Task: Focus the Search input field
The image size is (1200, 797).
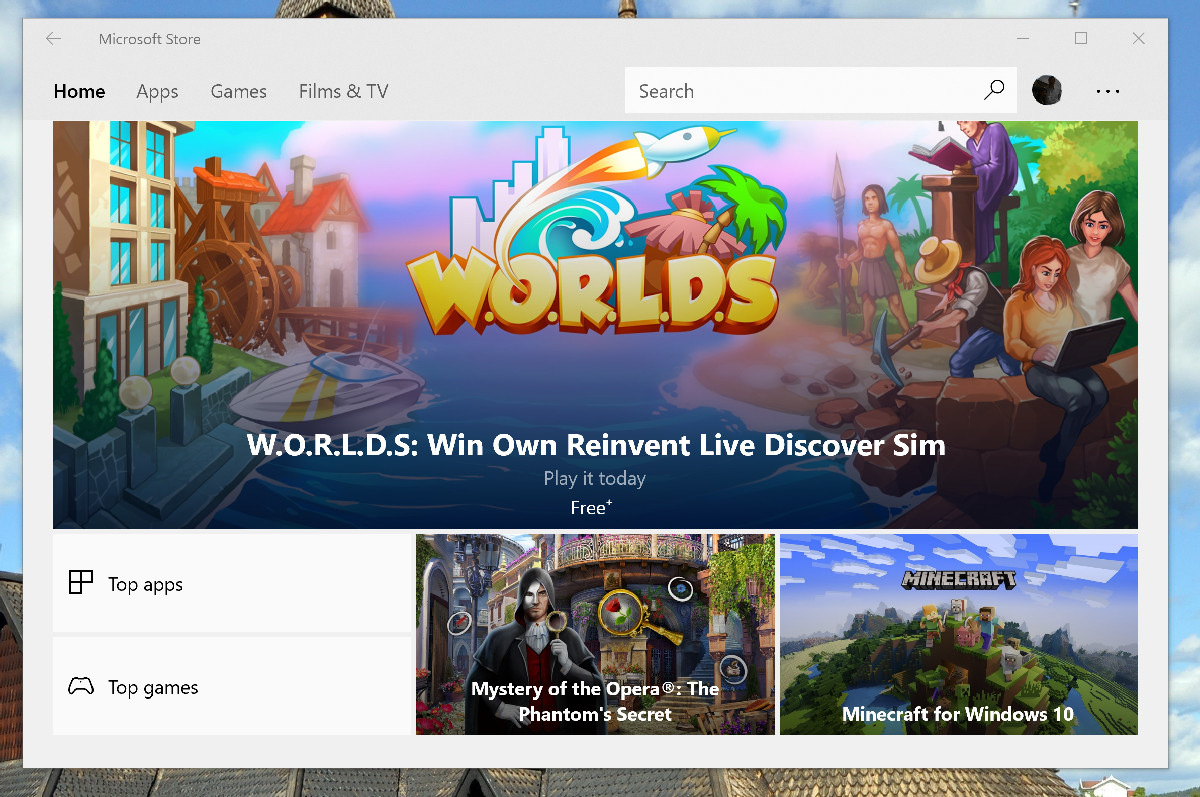Action: pos(821,90)
